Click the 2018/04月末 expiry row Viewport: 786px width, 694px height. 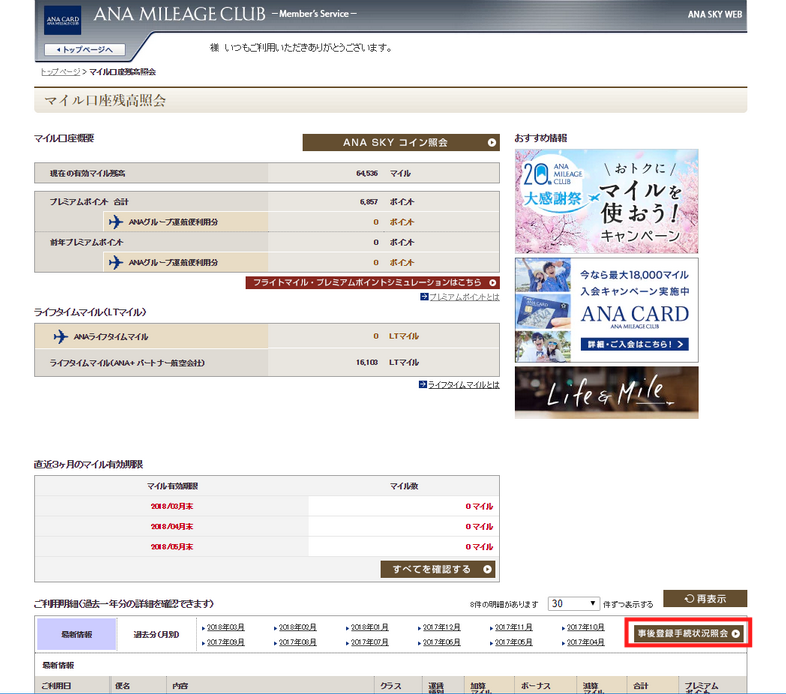(x=267, y=527)
